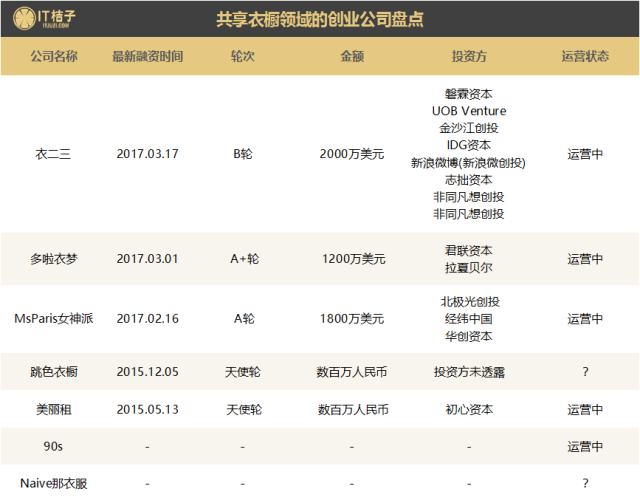
Task: Click the A+轮 round cell
Action: pos(244,259)
